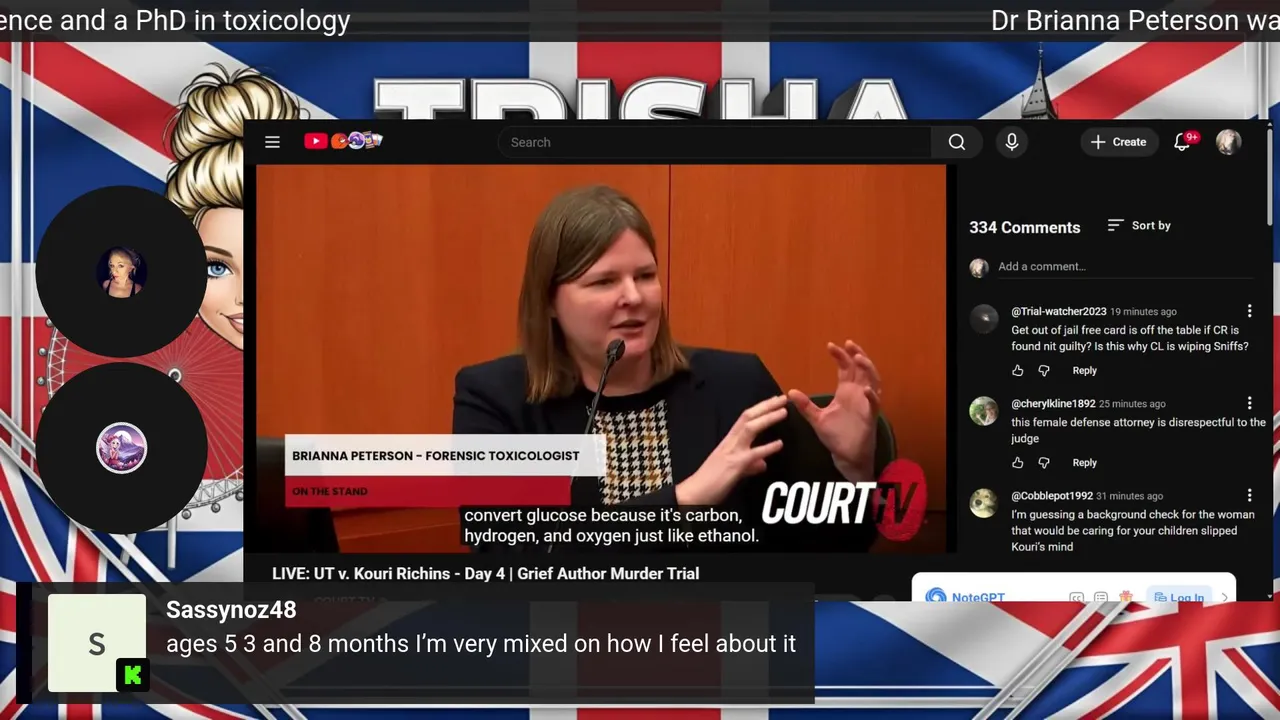Click the video title 'LIVE: UT v. Kouri Richins'
The width and height of the screenshot is (1280, 720).
point(485,574)
